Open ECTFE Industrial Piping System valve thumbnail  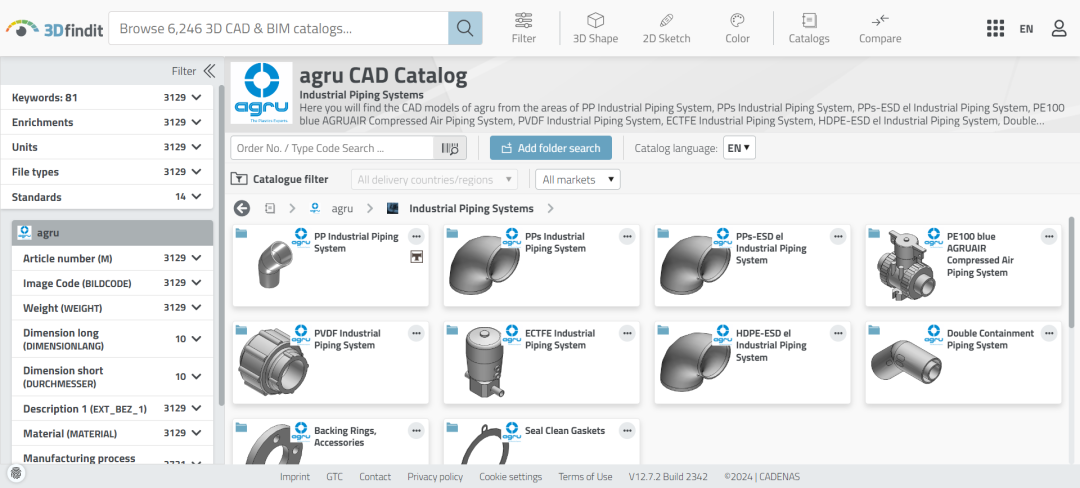484,363
